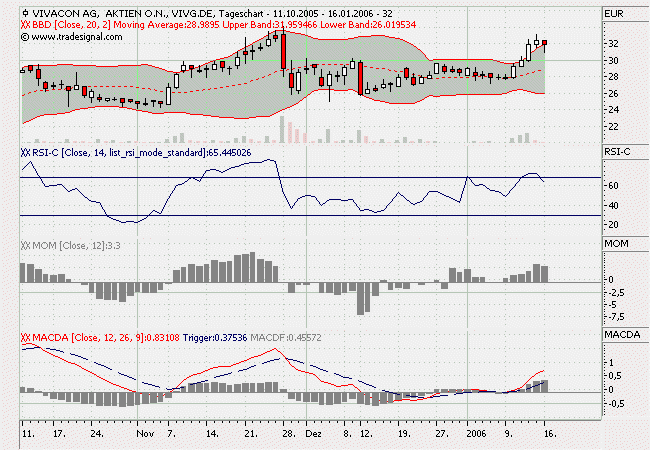Screen dimensions: 650x450
Task: Click the 14. date marker on time axis
Action: point(211,434)
